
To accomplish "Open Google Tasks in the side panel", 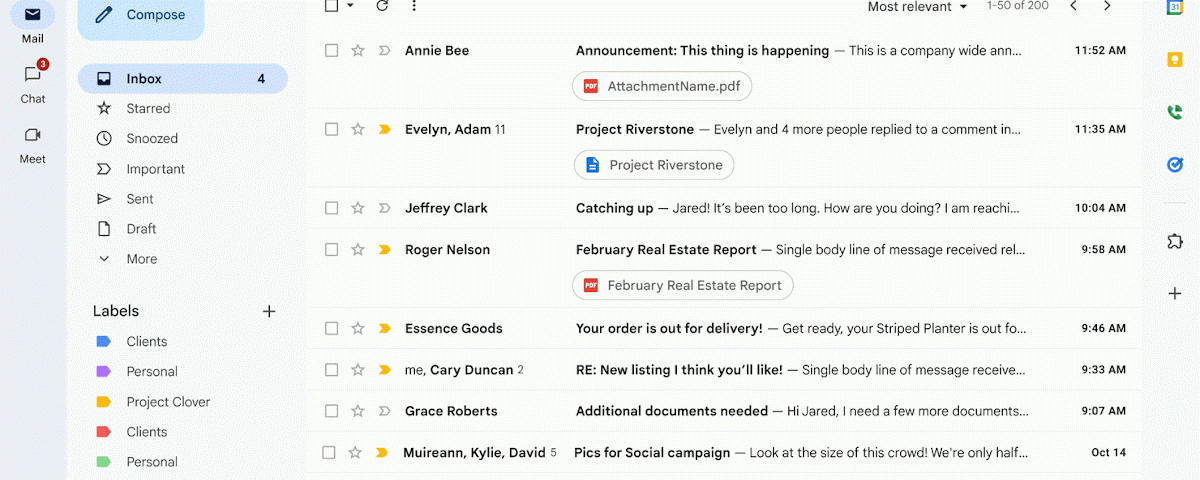I will tap(1174, 165).
